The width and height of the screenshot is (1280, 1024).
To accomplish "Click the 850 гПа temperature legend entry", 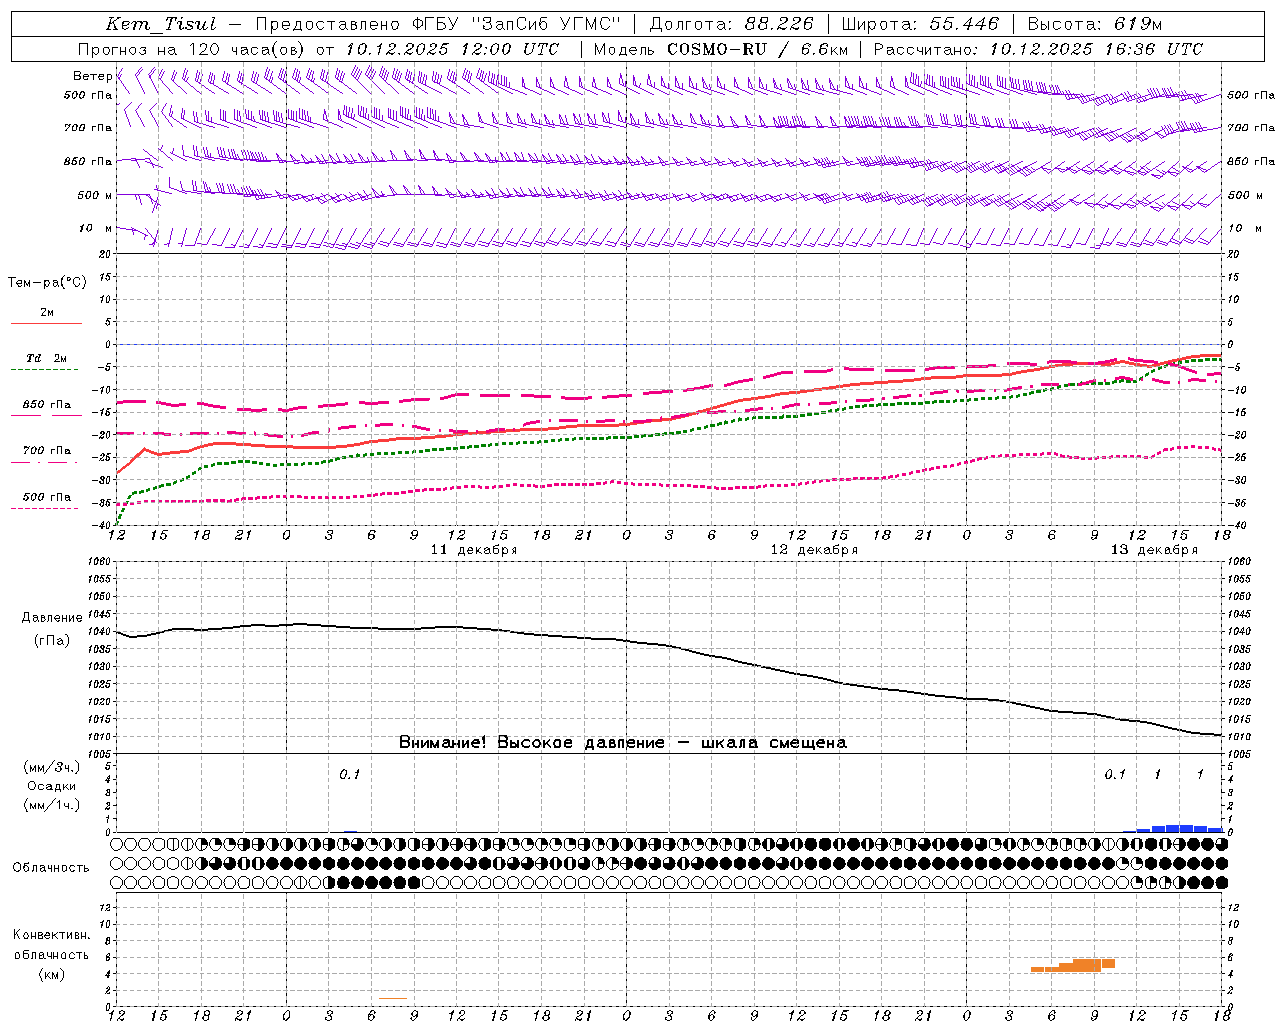I will [x=47, y=405].
